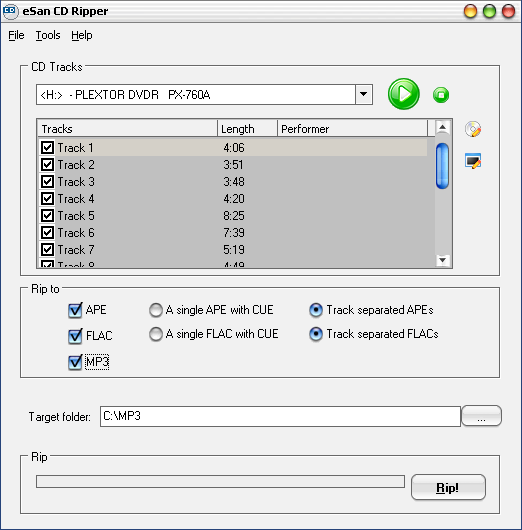This screenshot has height=530, width=522.
Task: Select A single FLAC with CUE
Action: click(156, 334)
